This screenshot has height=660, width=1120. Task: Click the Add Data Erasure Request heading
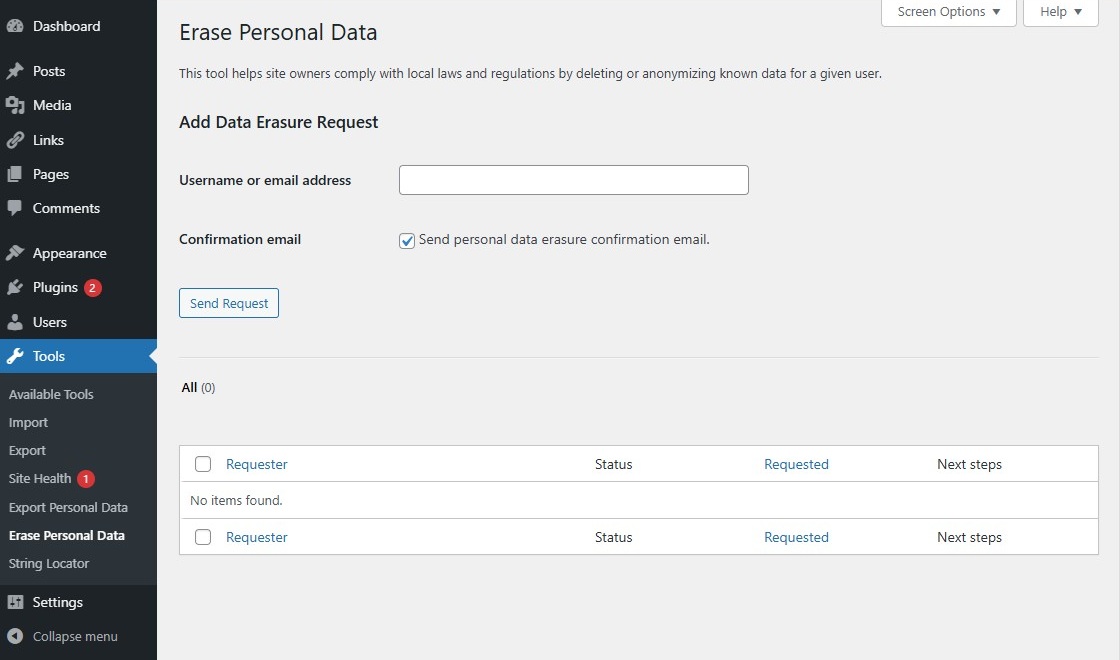[x=279, y=122]
